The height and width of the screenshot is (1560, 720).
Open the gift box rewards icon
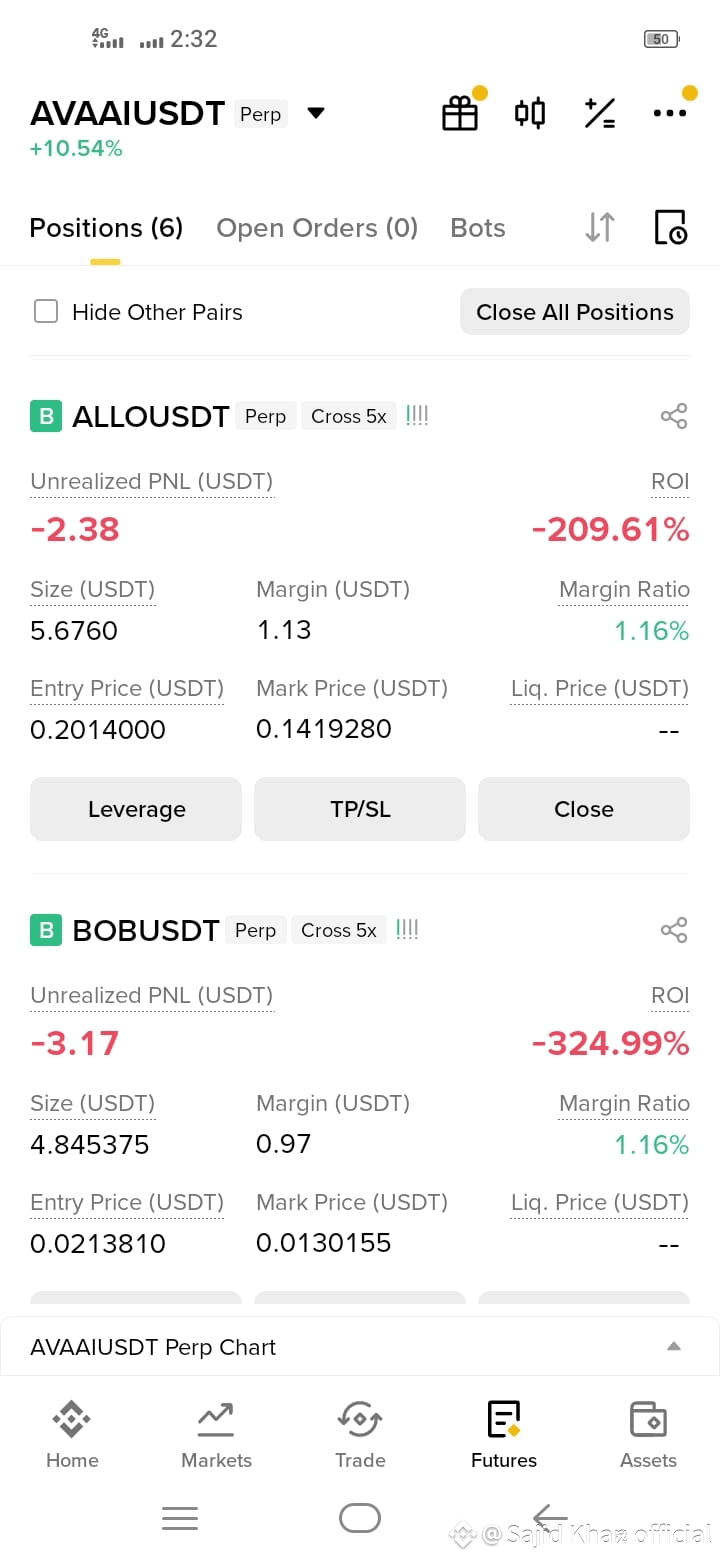[x=460, y=113]
